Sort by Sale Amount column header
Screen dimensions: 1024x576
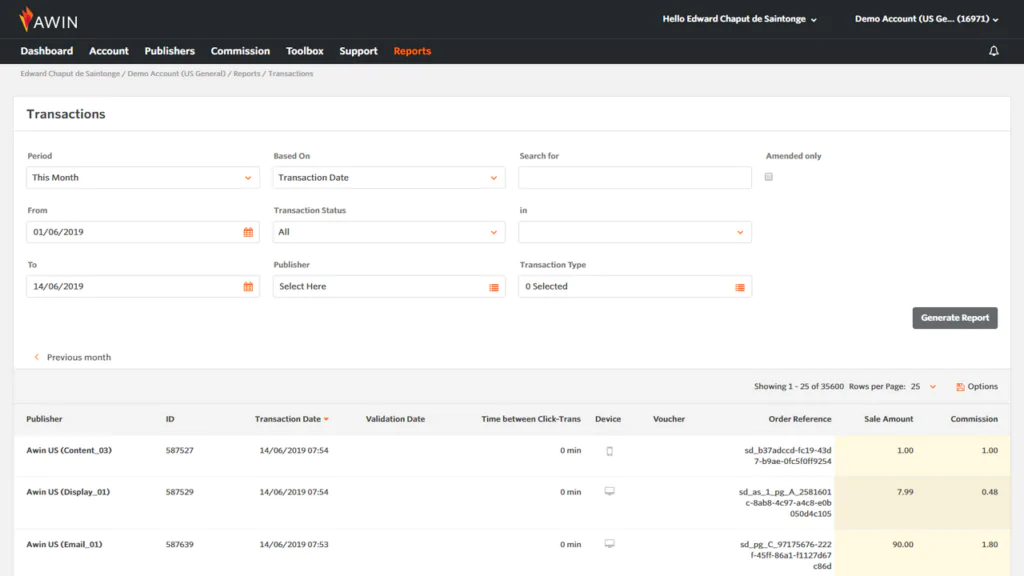tap(889, 419)
